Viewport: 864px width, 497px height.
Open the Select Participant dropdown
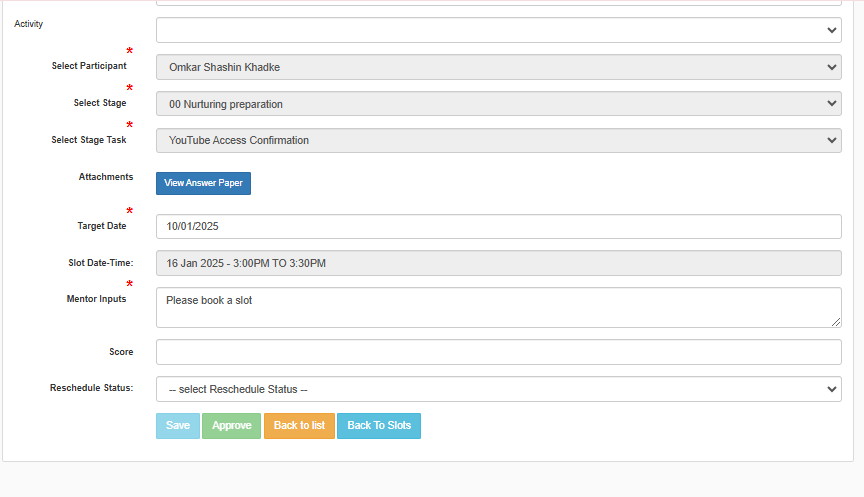[498, 67]
